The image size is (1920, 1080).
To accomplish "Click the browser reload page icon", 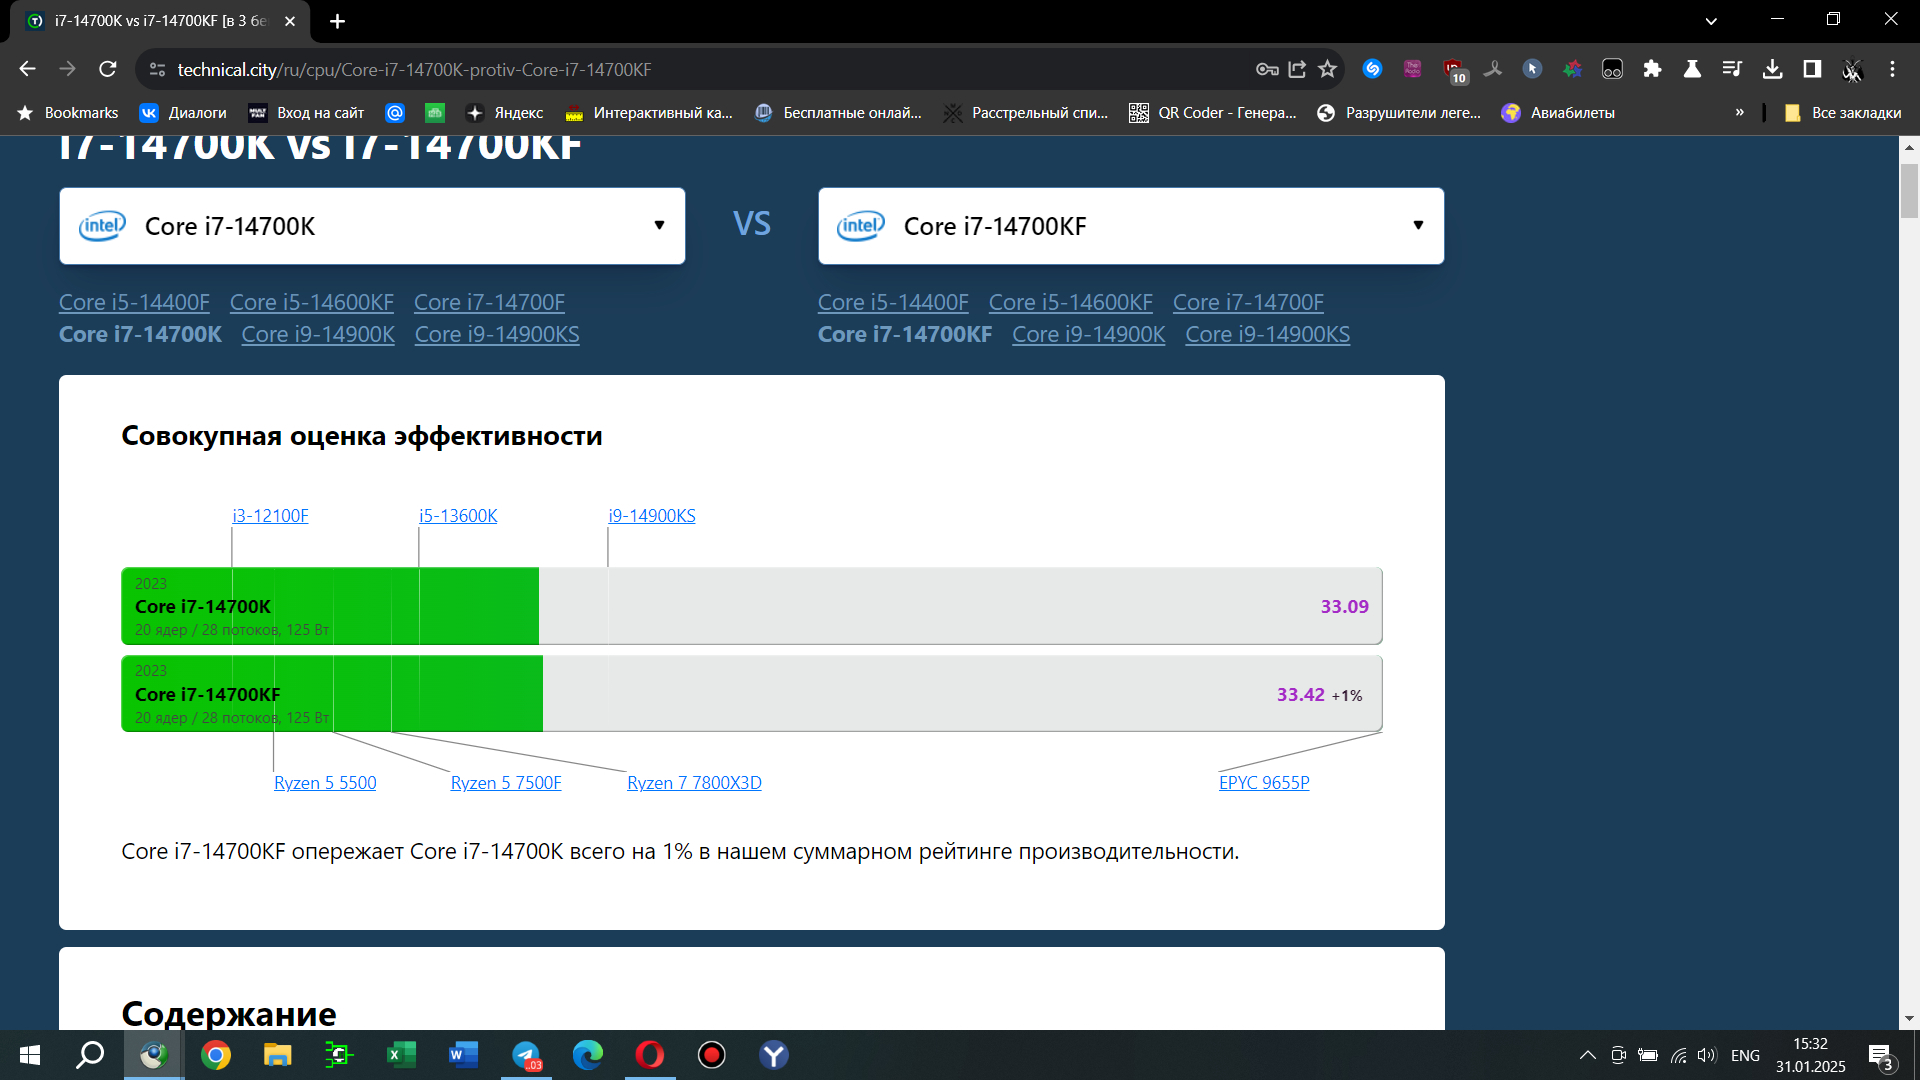I will pyautogui.click(x=108, y=69).
